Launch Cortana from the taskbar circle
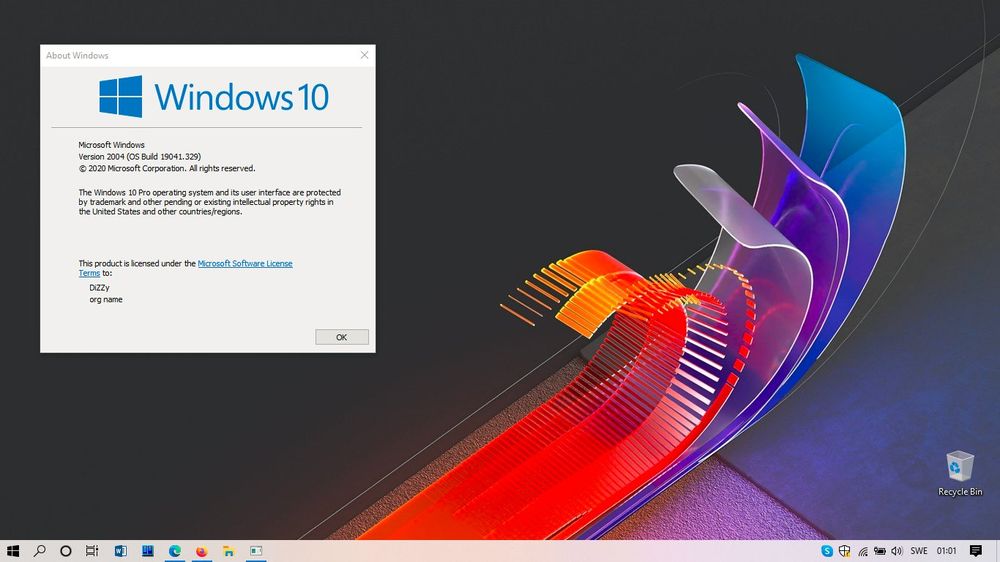The width and height of the screenshot is (1000, 562). [66, 551]
